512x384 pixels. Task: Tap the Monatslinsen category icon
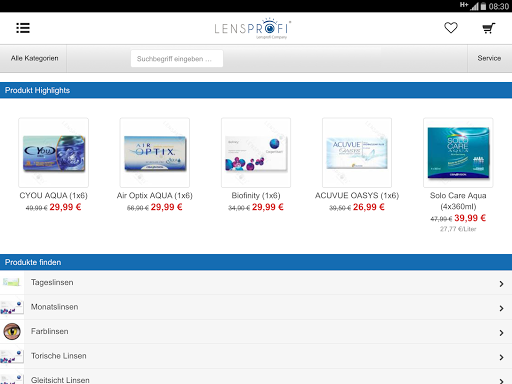(x=12, y=307)
